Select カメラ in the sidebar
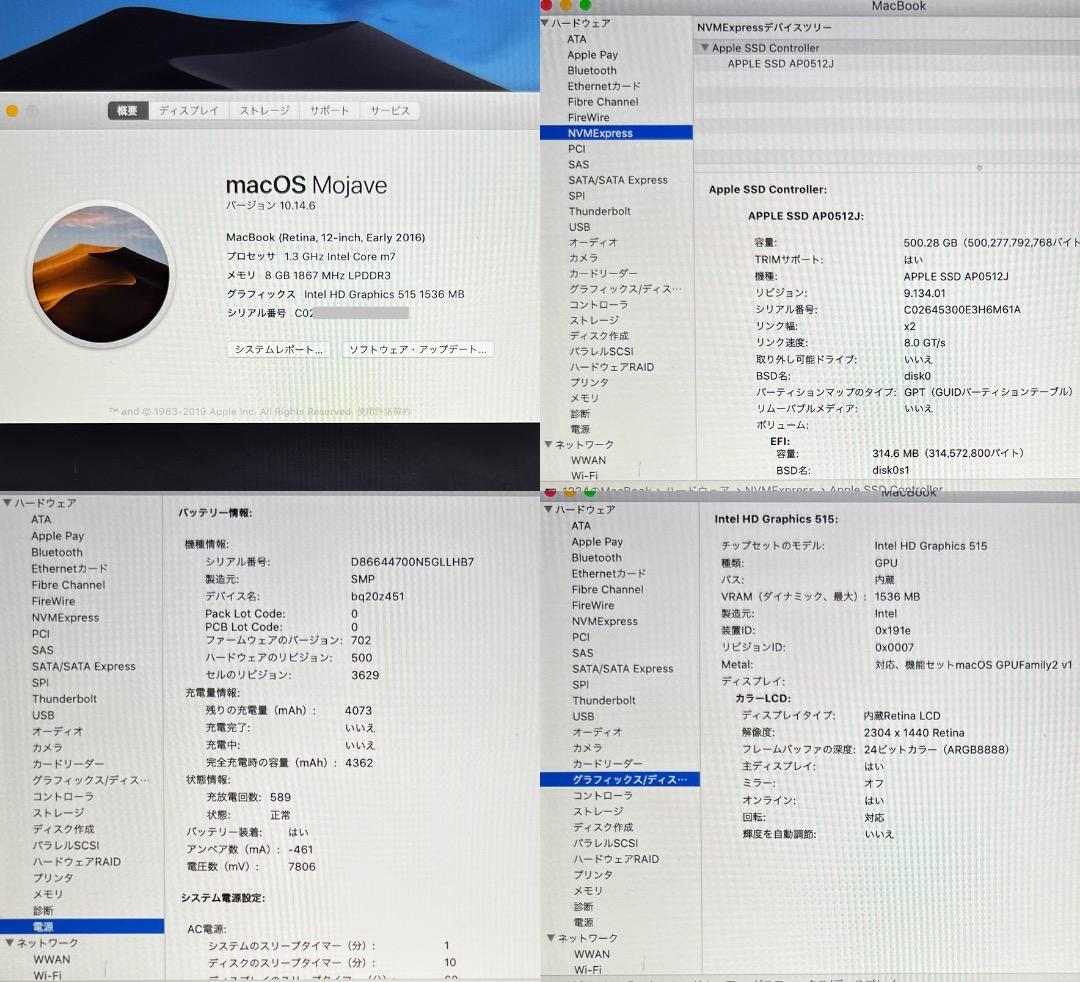1080x982 pixels. tap(582, 258)
